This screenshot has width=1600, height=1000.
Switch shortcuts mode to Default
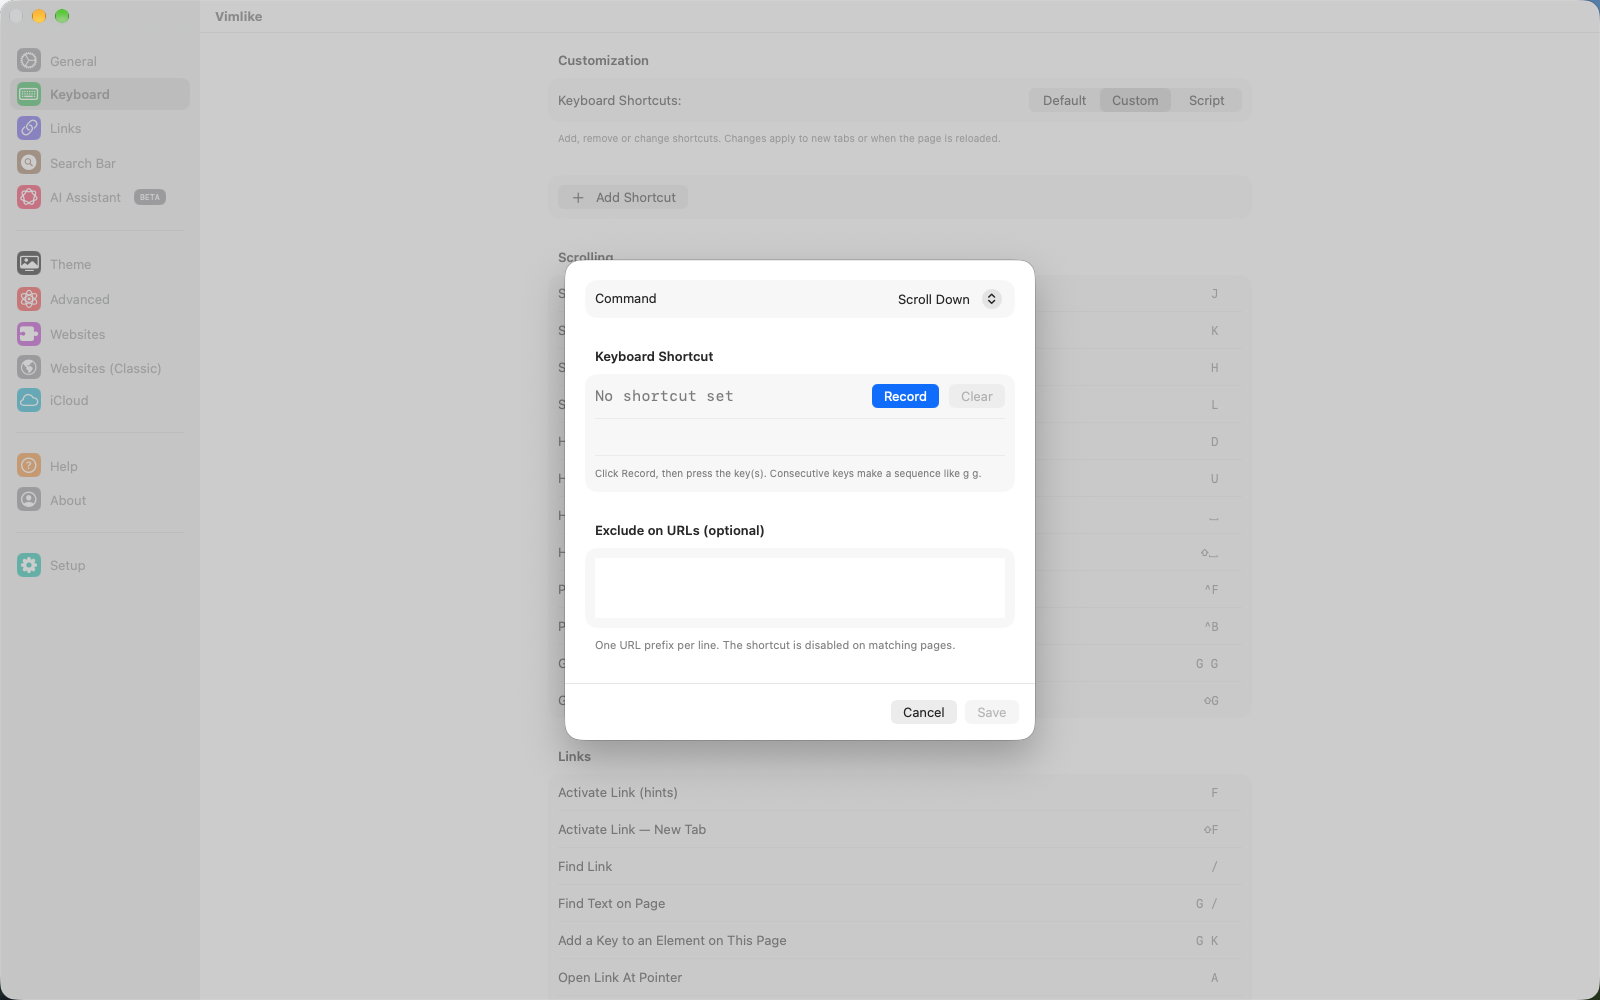pos(1064,101)
